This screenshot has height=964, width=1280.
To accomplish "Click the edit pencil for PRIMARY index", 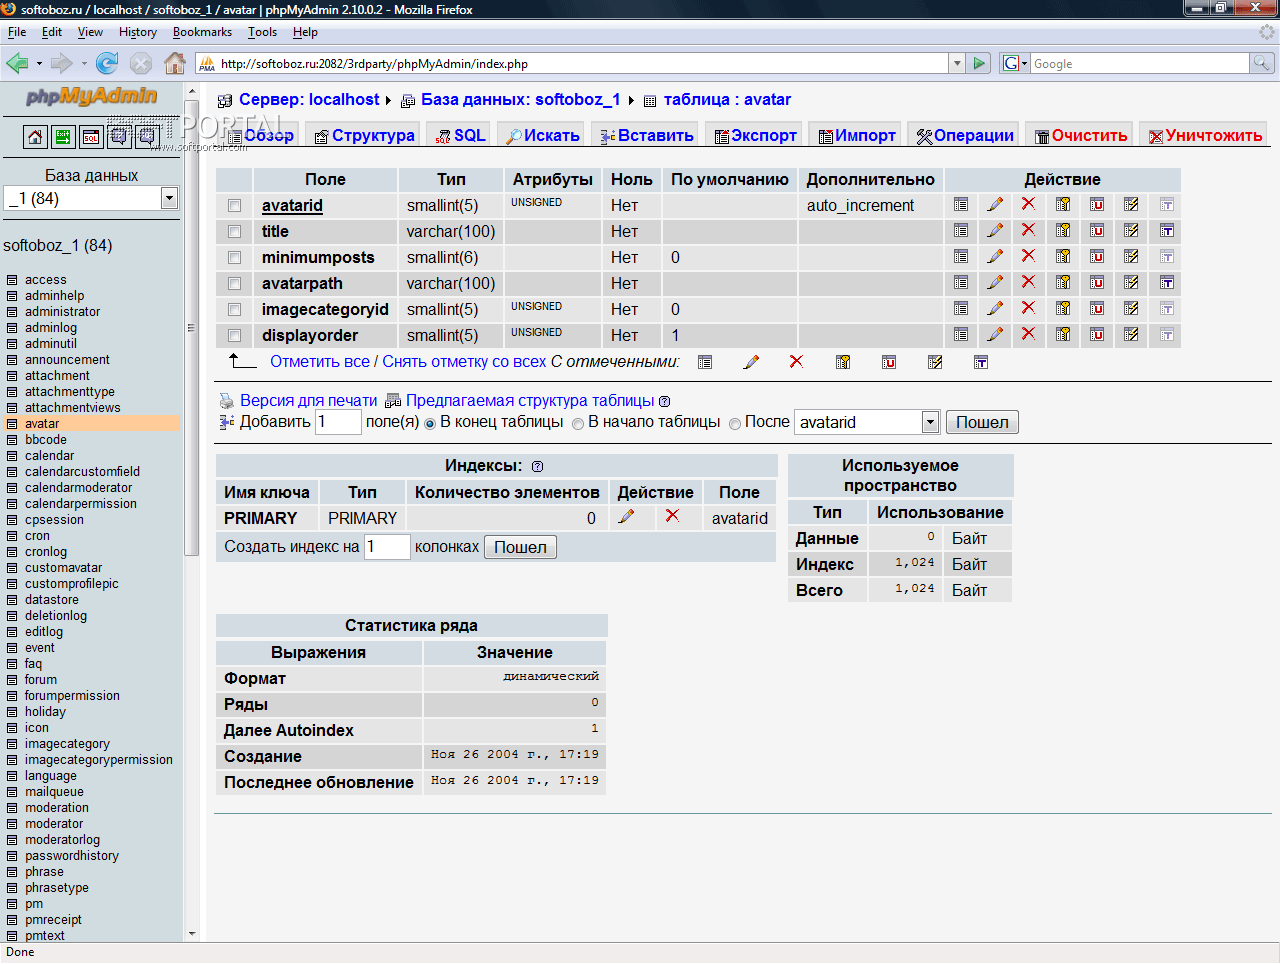I will (x=626, y=517).
